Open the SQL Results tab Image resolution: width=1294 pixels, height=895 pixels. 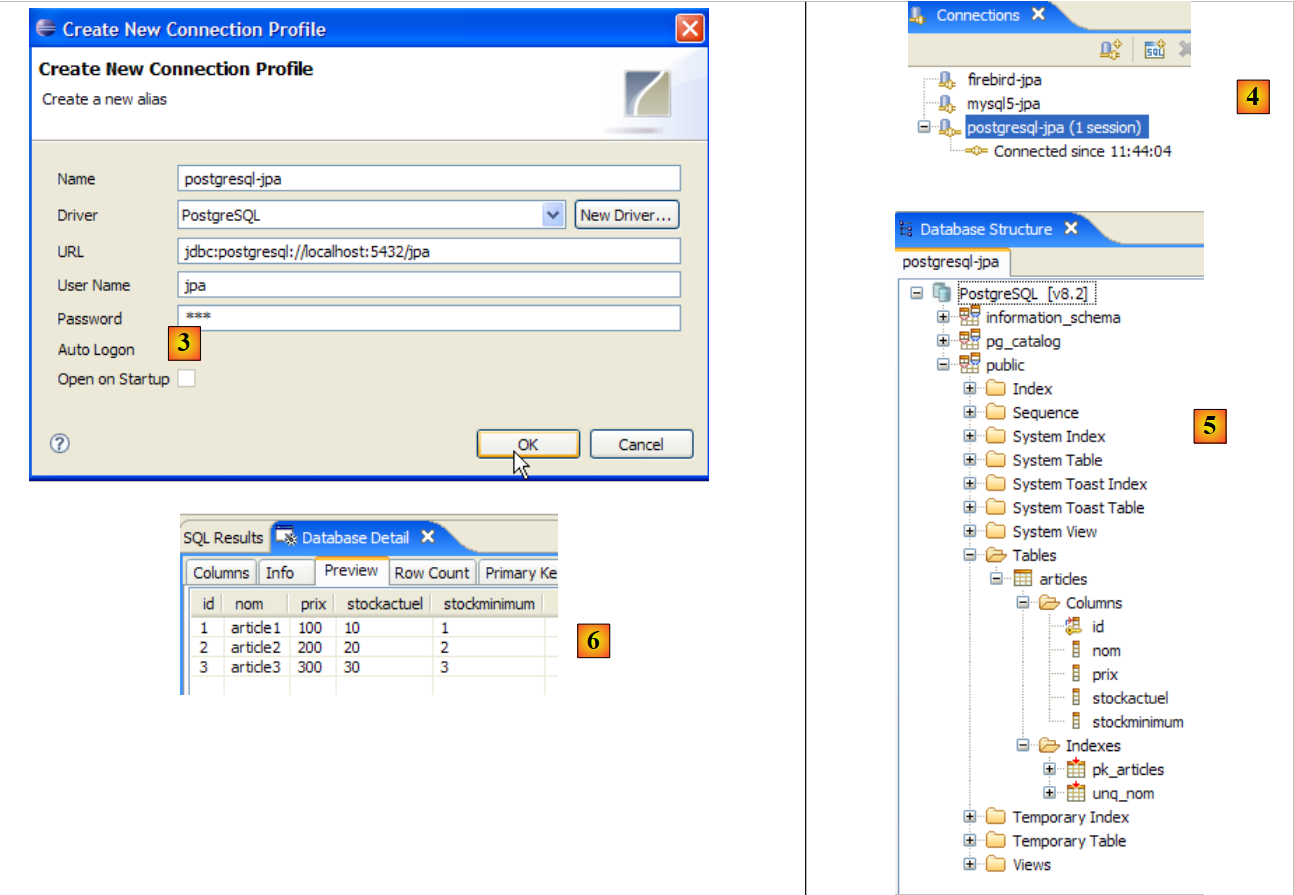coord(223,538)
